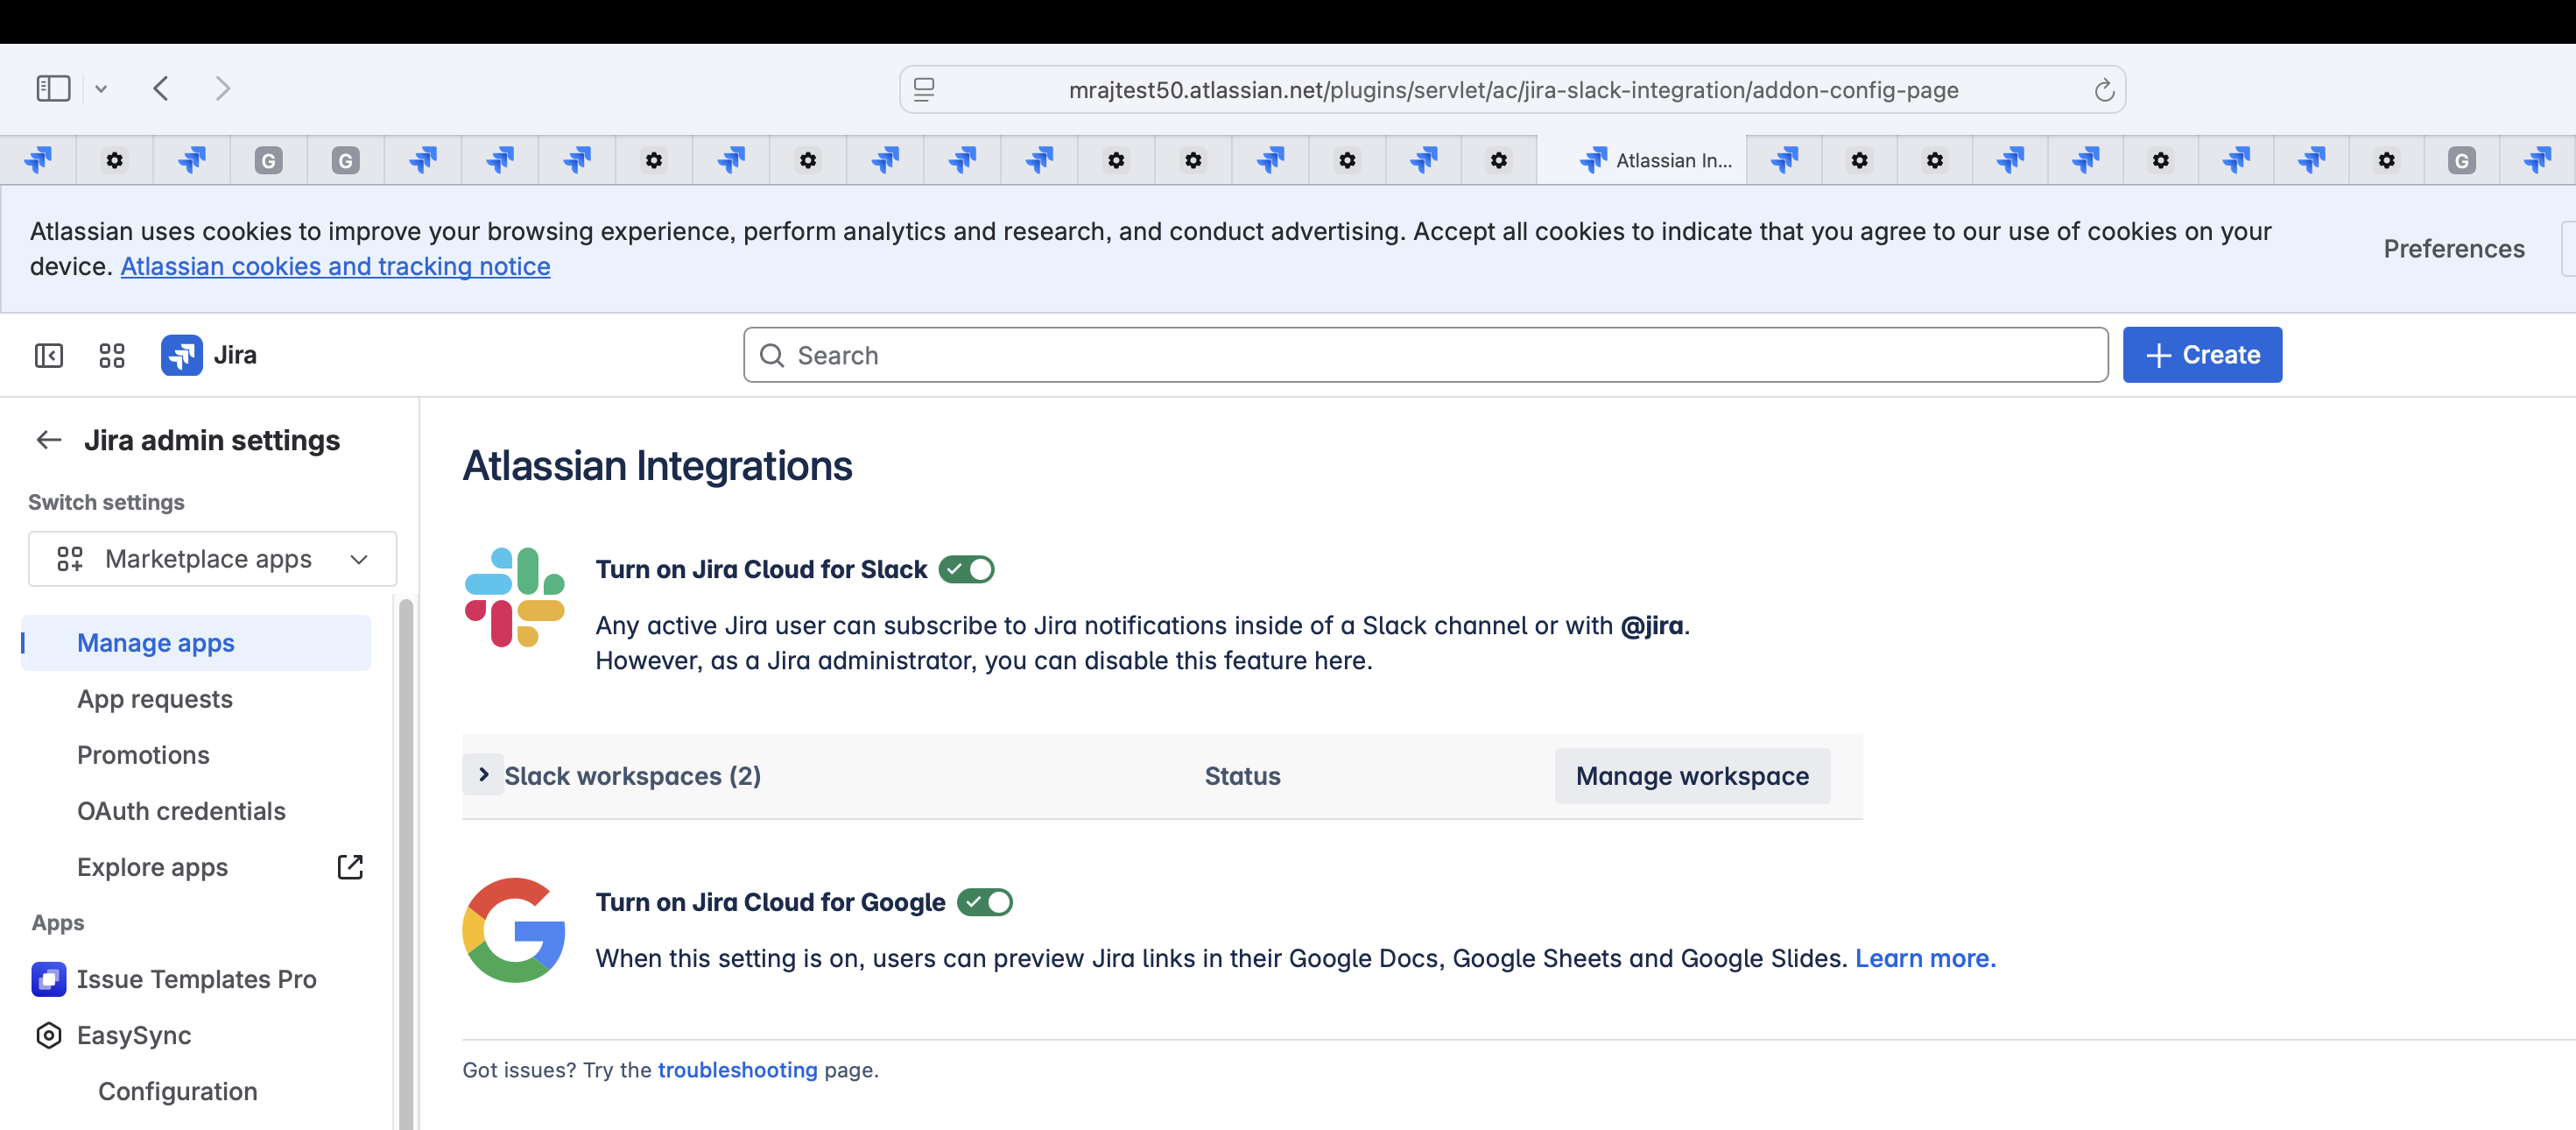
Task: Open the Marketplace apps settings dropdown
Action: pyautogui.click(x=213, y=558)
